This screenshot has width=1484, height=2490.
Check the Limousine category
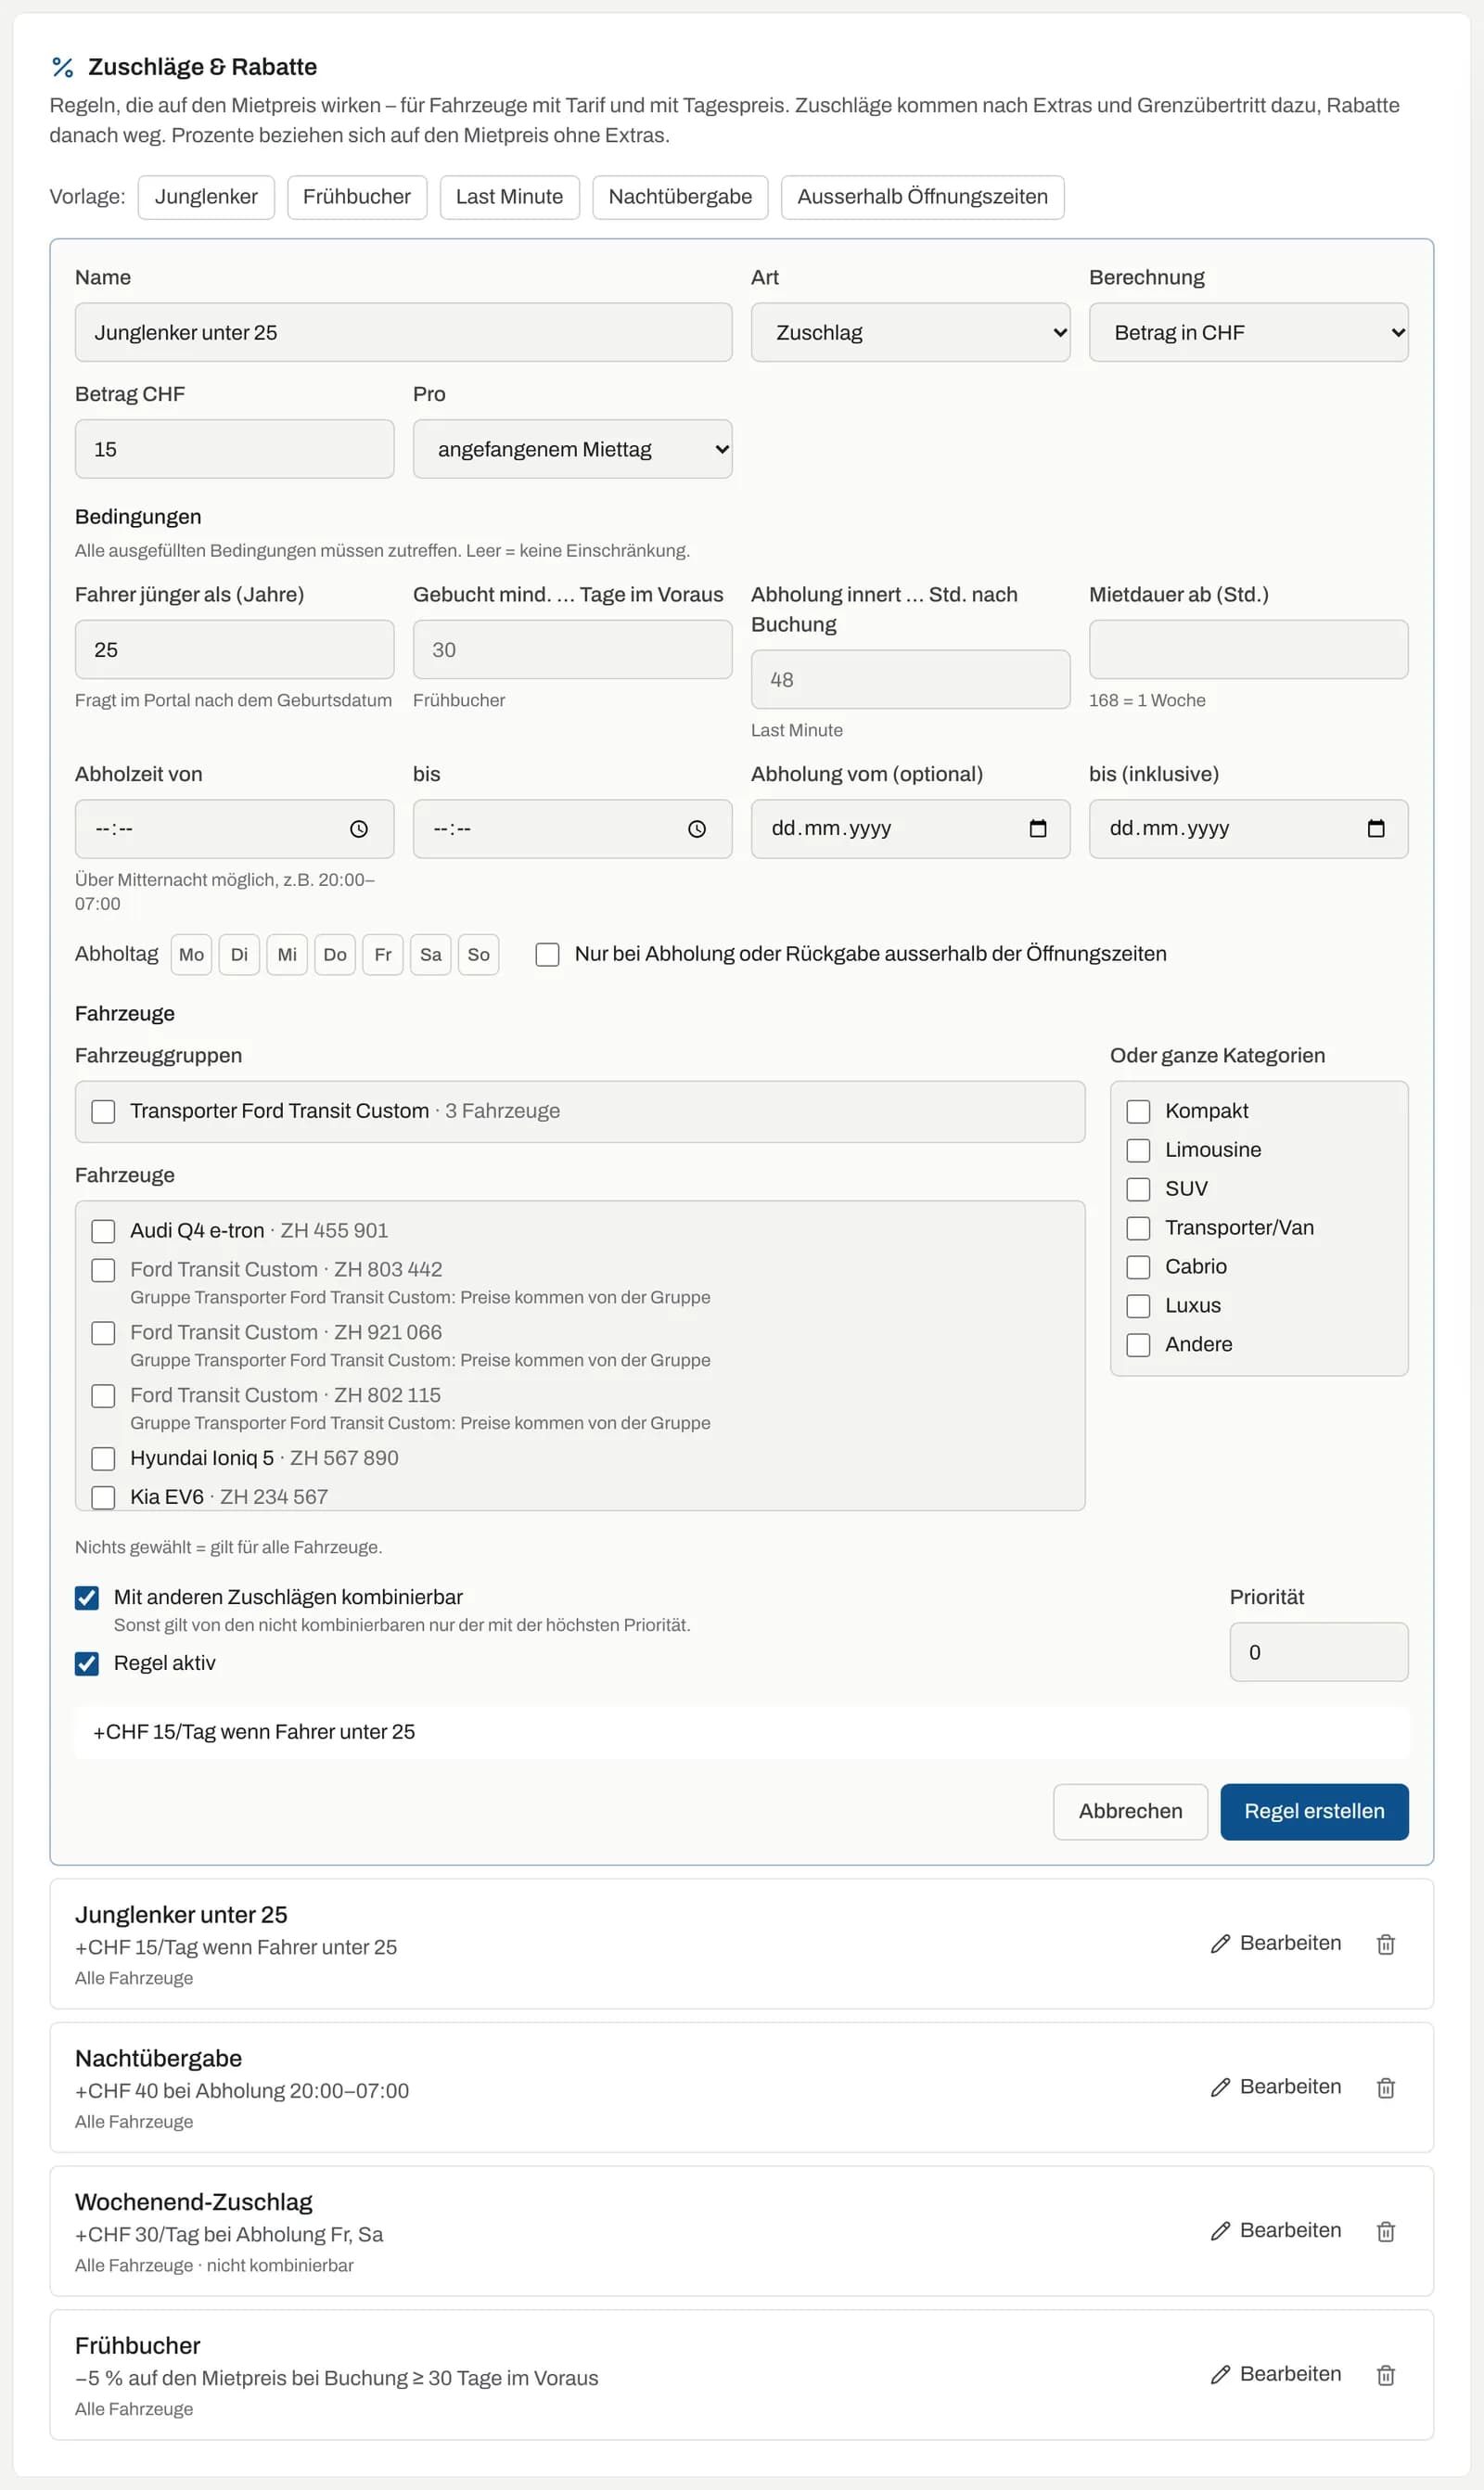tap(1138, 1151)
